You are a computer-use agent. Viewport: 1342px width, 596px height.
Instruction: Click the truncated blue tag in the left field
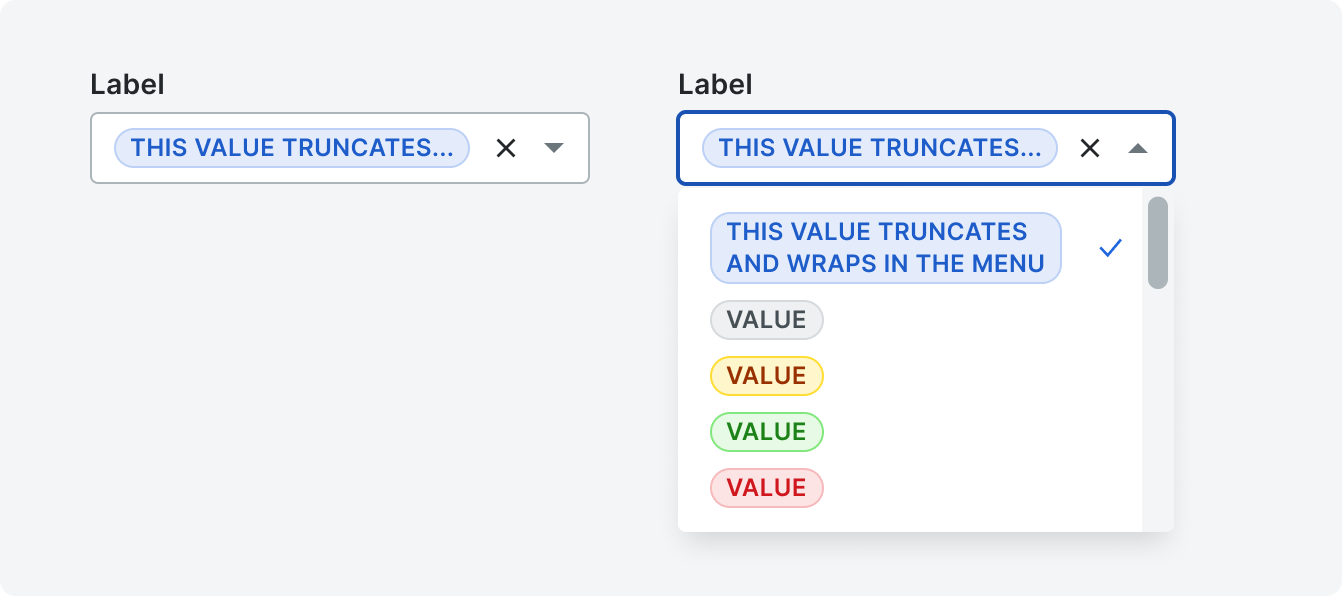pyautogui.click(x=292, y=148)
